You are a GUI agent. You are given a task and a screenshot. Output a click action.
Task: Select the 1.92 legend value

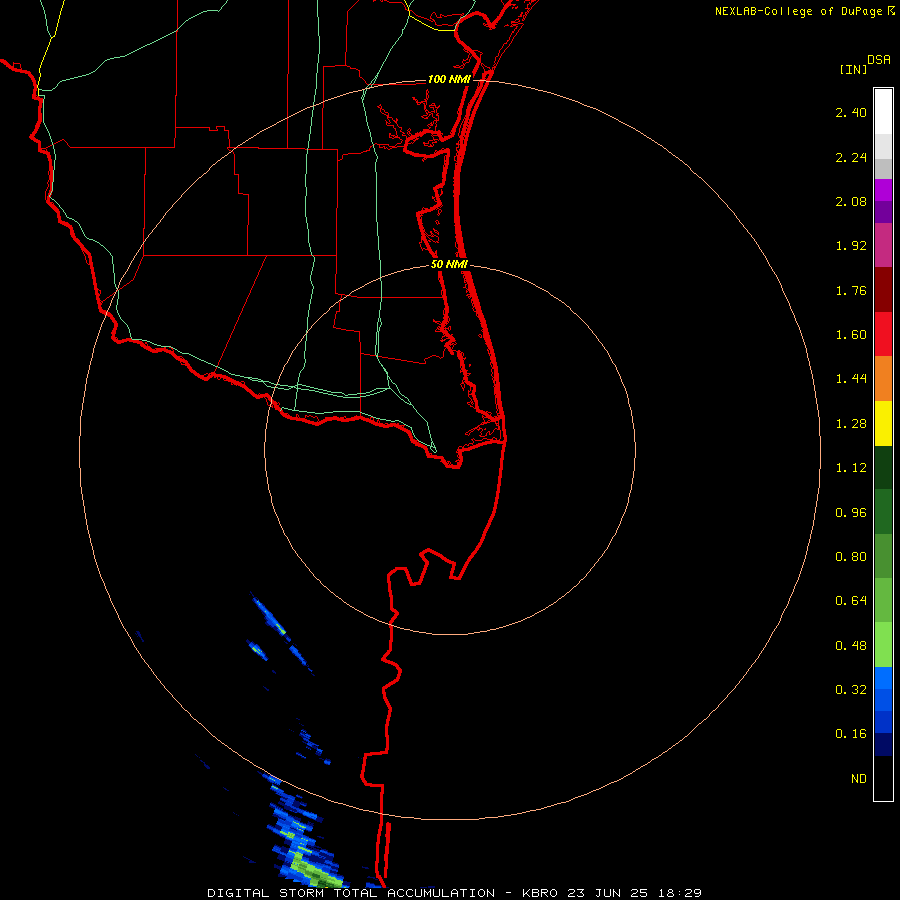coord(851,246)
